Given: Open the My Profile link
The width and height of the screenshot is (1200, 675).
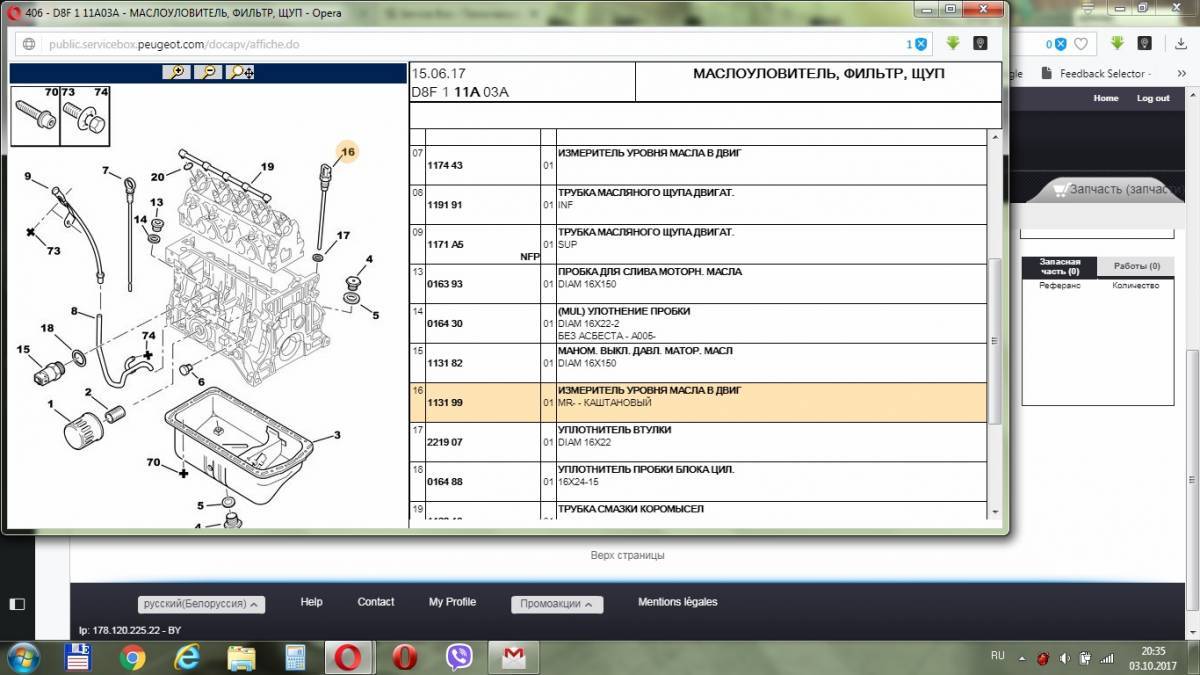Looking at the screenshot, I should (x=452, y=602).
